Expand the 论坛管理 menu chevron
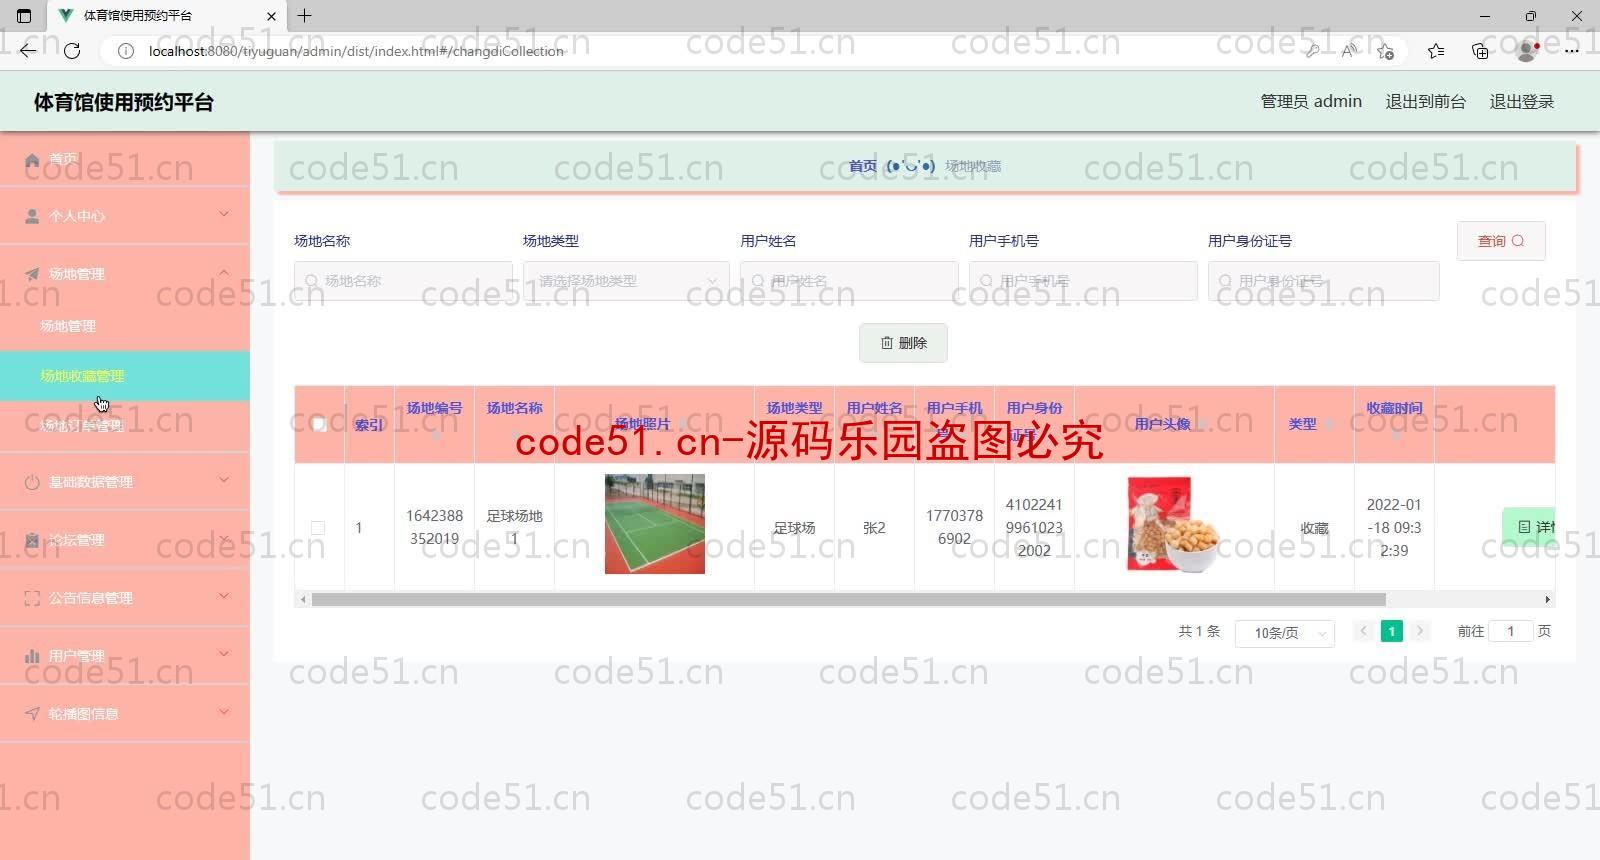 224,539
